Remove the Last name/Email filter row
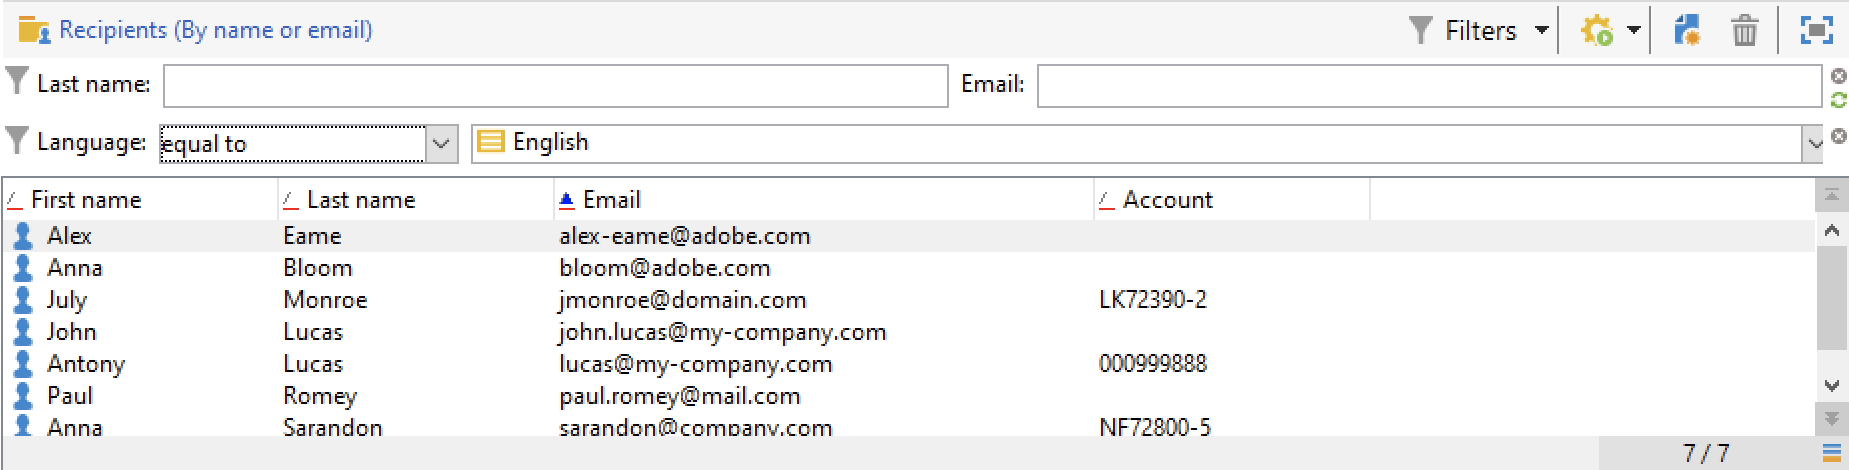The height and width of the screenshot is (470, 1849). (x=1838, y=76)
